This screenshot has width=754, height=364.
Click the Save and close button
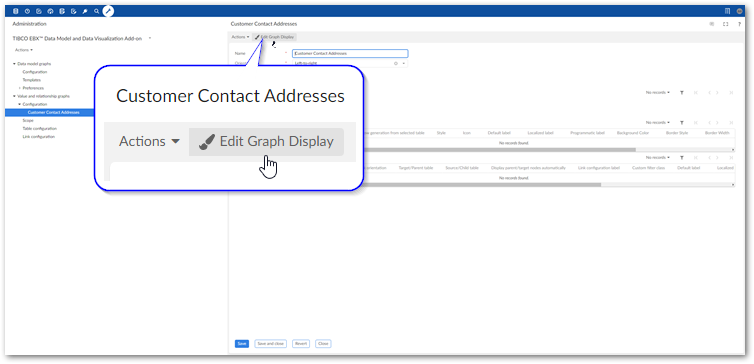(271, 344)
